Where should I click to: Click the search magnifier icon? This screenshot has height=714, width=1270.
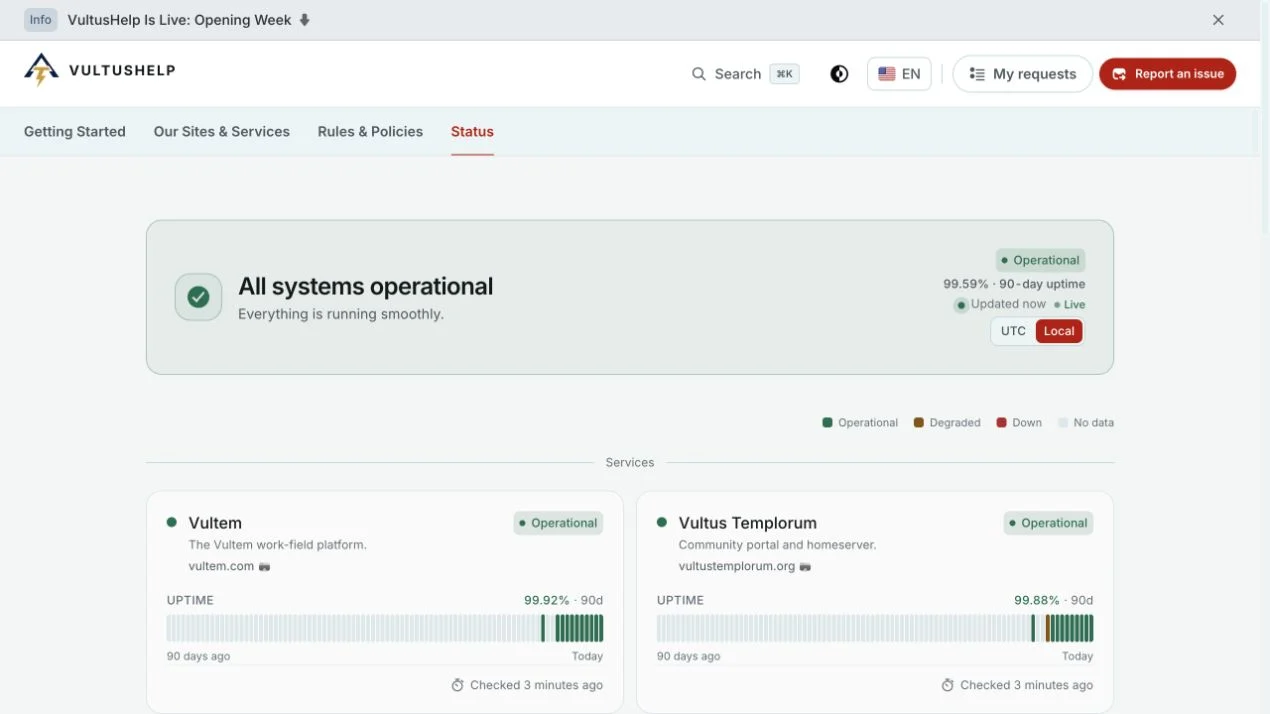coord(699,74)
